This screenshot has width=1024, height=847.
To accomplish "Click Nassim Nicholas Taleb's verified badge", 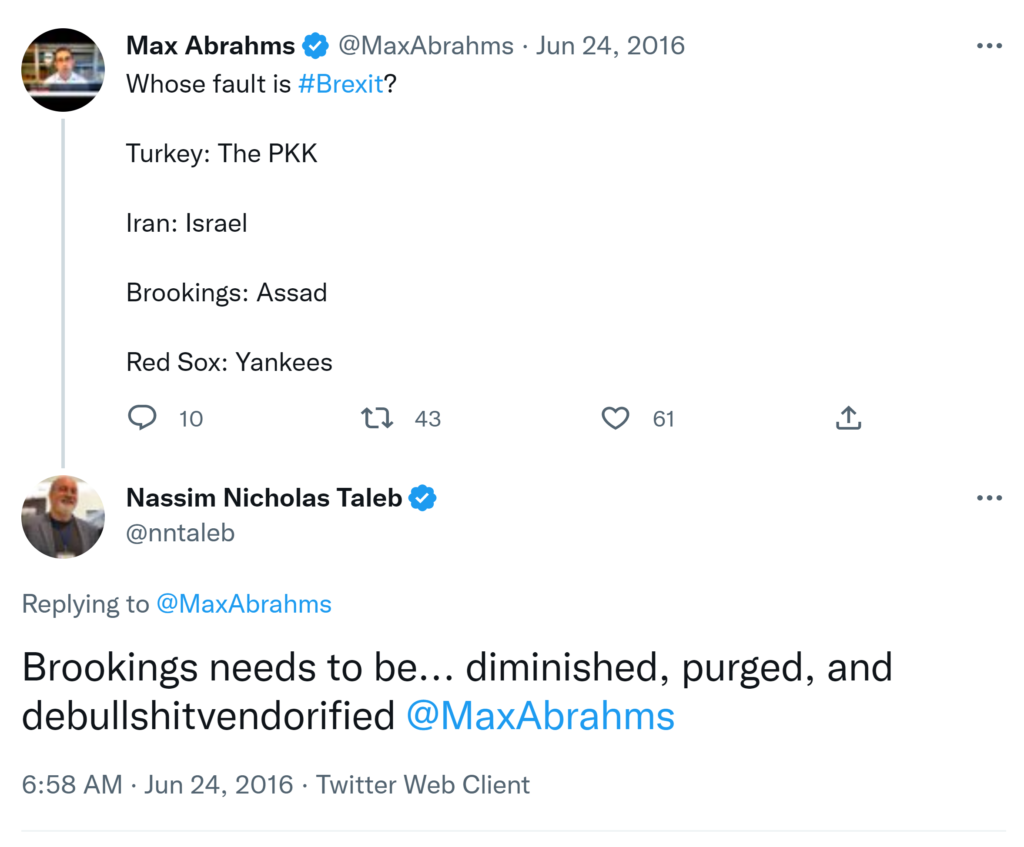I will pyautogui.click(x=423, y=497).
